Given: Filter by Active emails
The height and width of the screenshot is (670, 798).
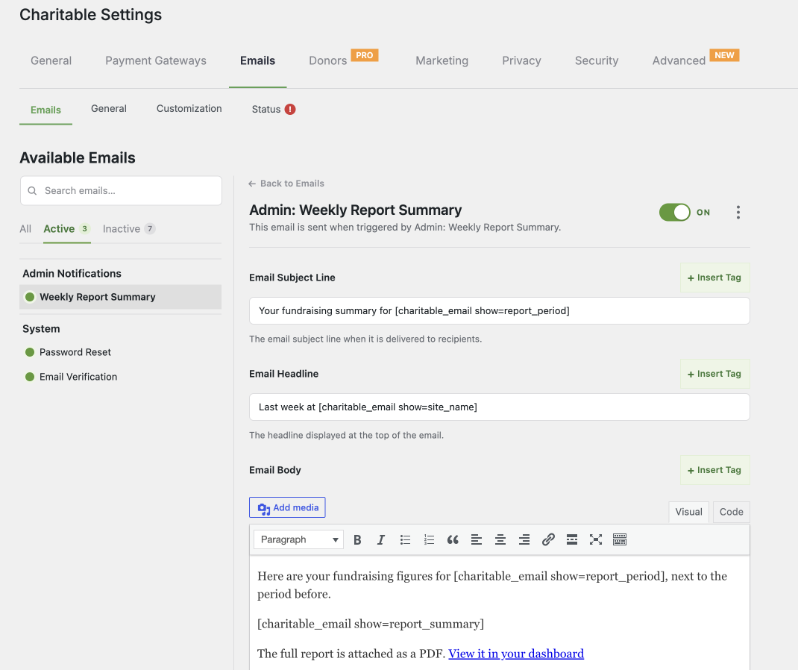Looking at the screenshot, I should click(67, 229).
